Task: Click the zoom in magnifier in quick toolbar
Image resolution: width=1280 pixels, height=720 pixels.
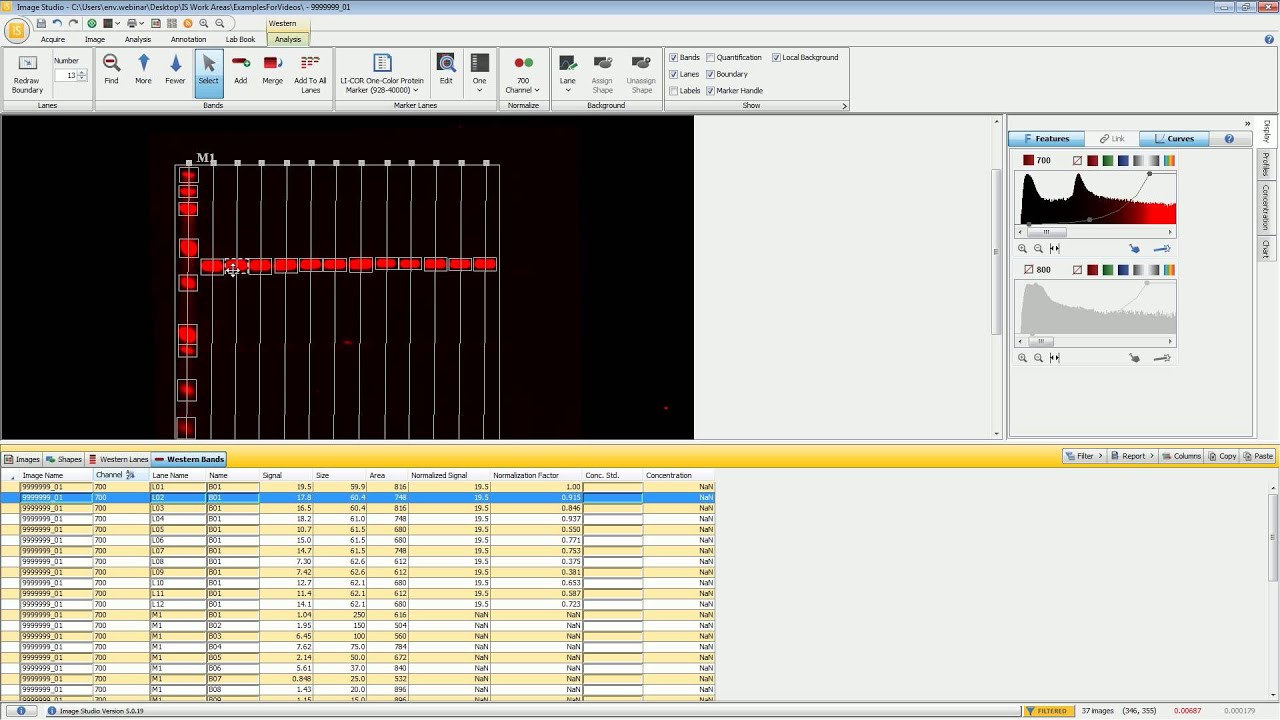Action: (x=204, y=23)
